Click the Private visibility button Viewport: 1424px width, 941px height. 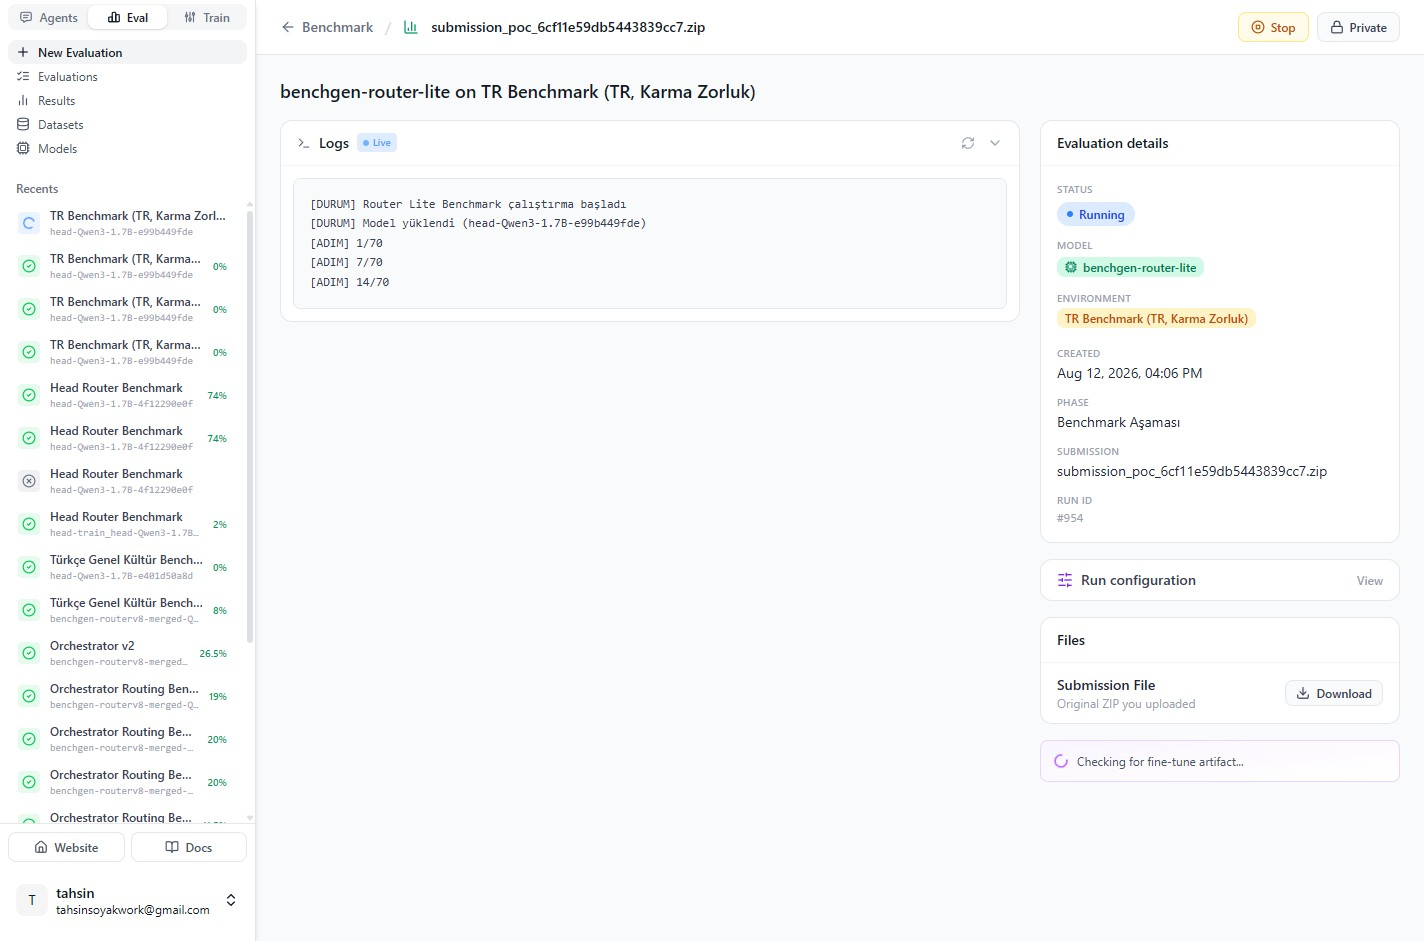click(x=1358, y=27)
